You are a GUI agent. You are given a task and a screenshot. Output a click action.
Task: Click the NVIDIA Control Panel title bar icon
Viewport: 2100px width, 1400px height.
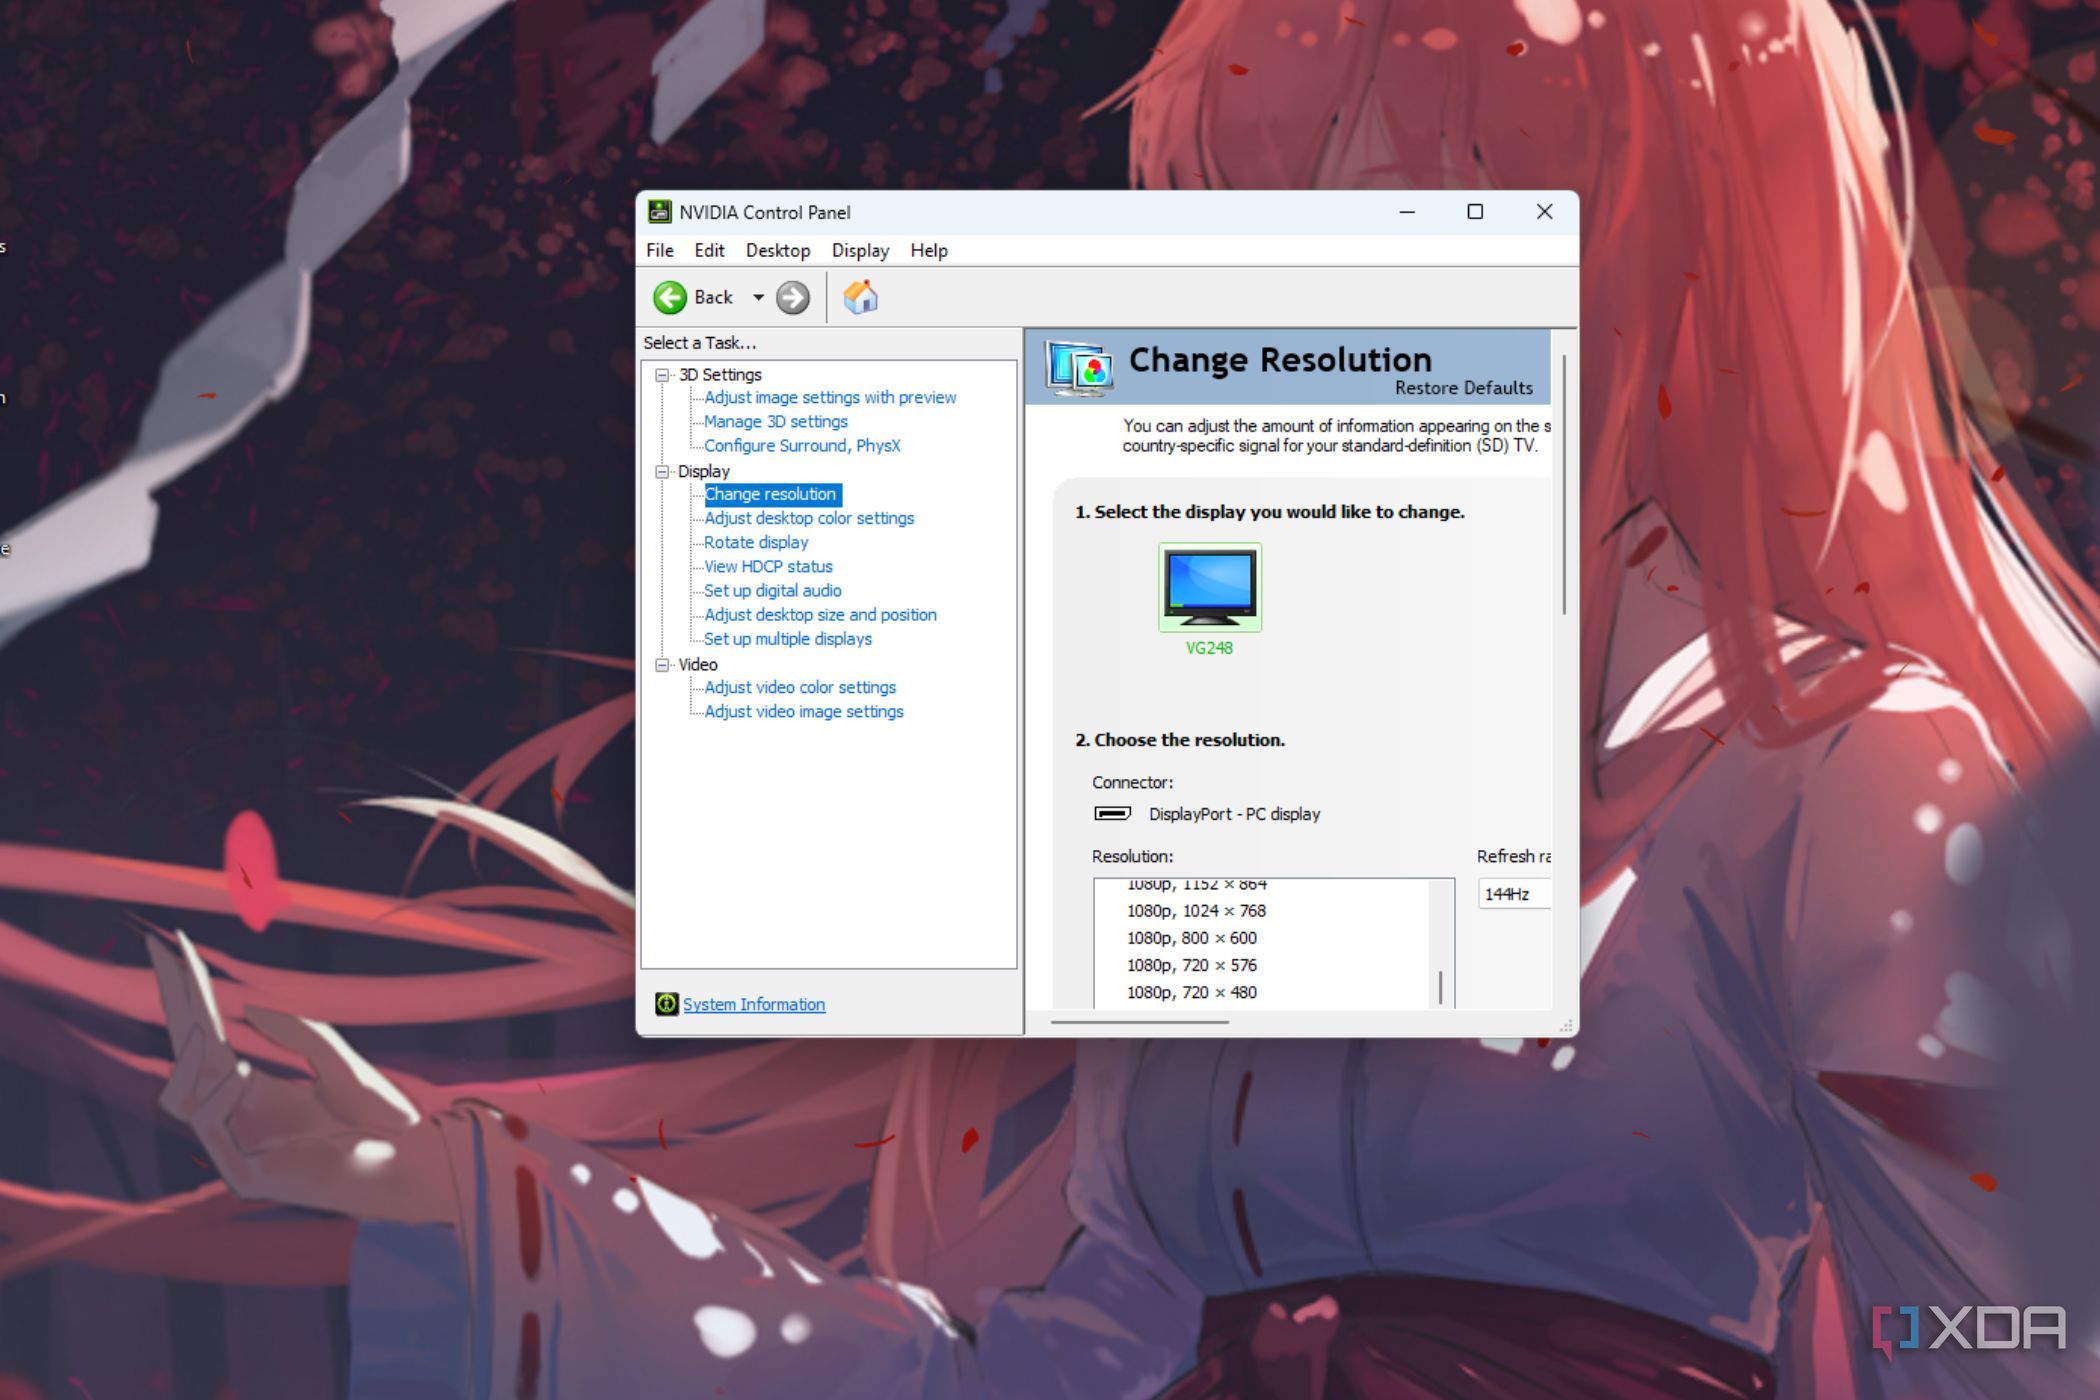coord(660,212)
